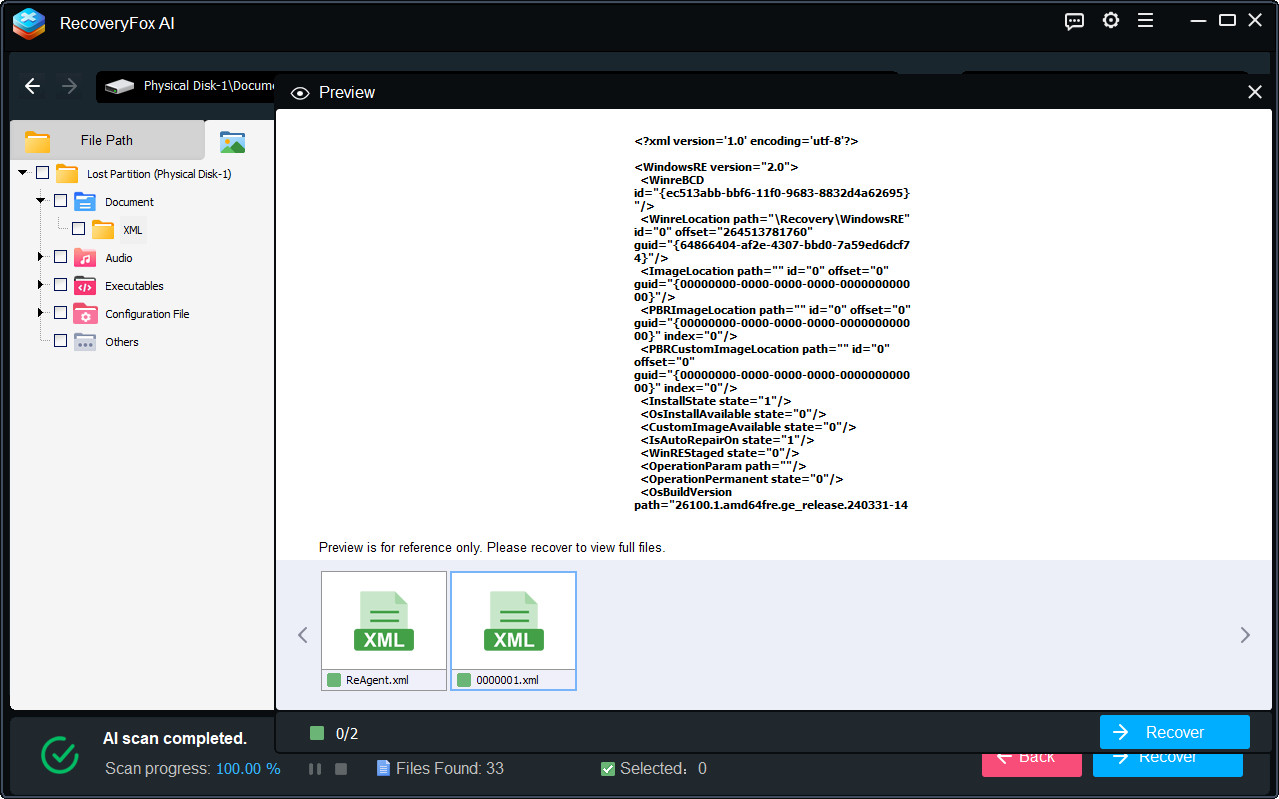Click the Executables code folder icon

click(x=85, y=285)
